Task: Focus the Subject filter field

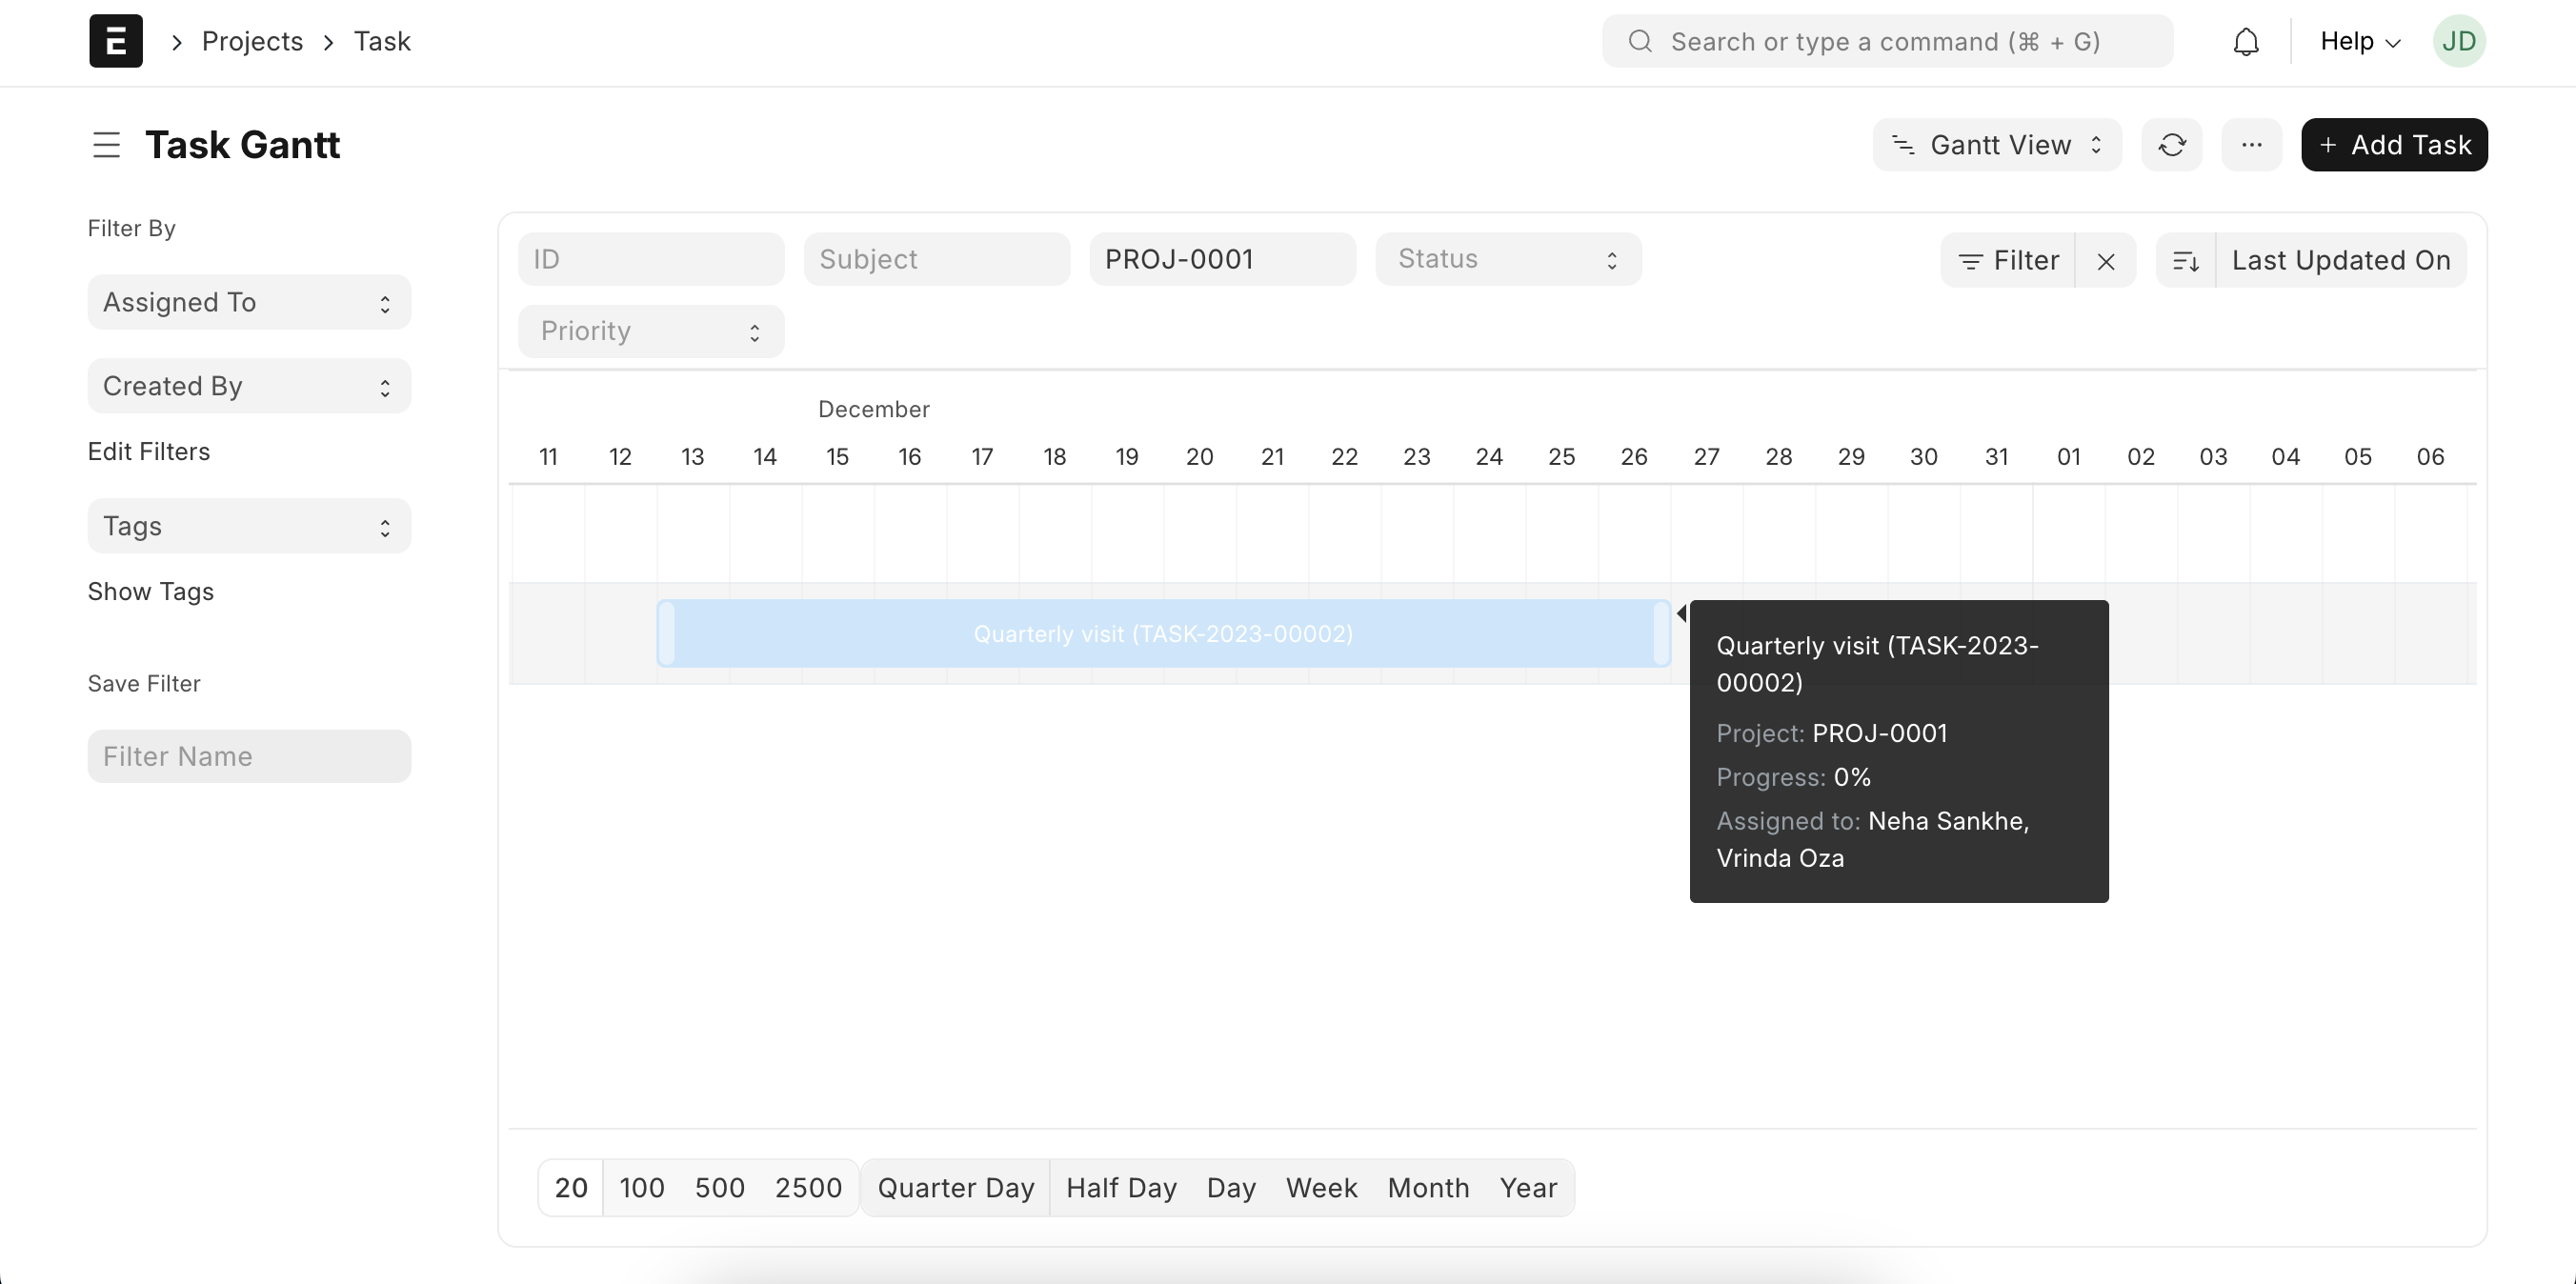Action: pos(937,259)
